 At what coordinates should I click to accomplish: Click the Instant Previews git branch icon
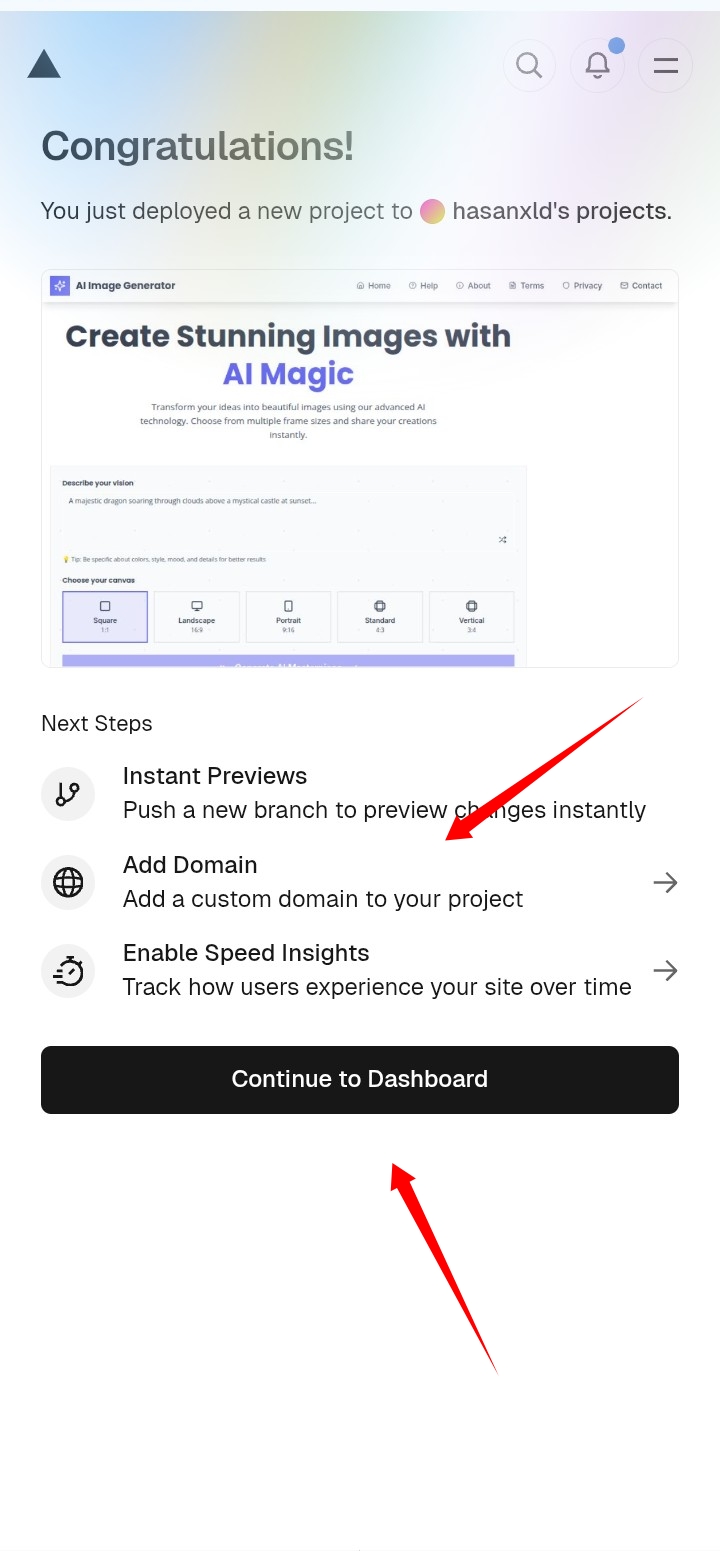point(68,794)
